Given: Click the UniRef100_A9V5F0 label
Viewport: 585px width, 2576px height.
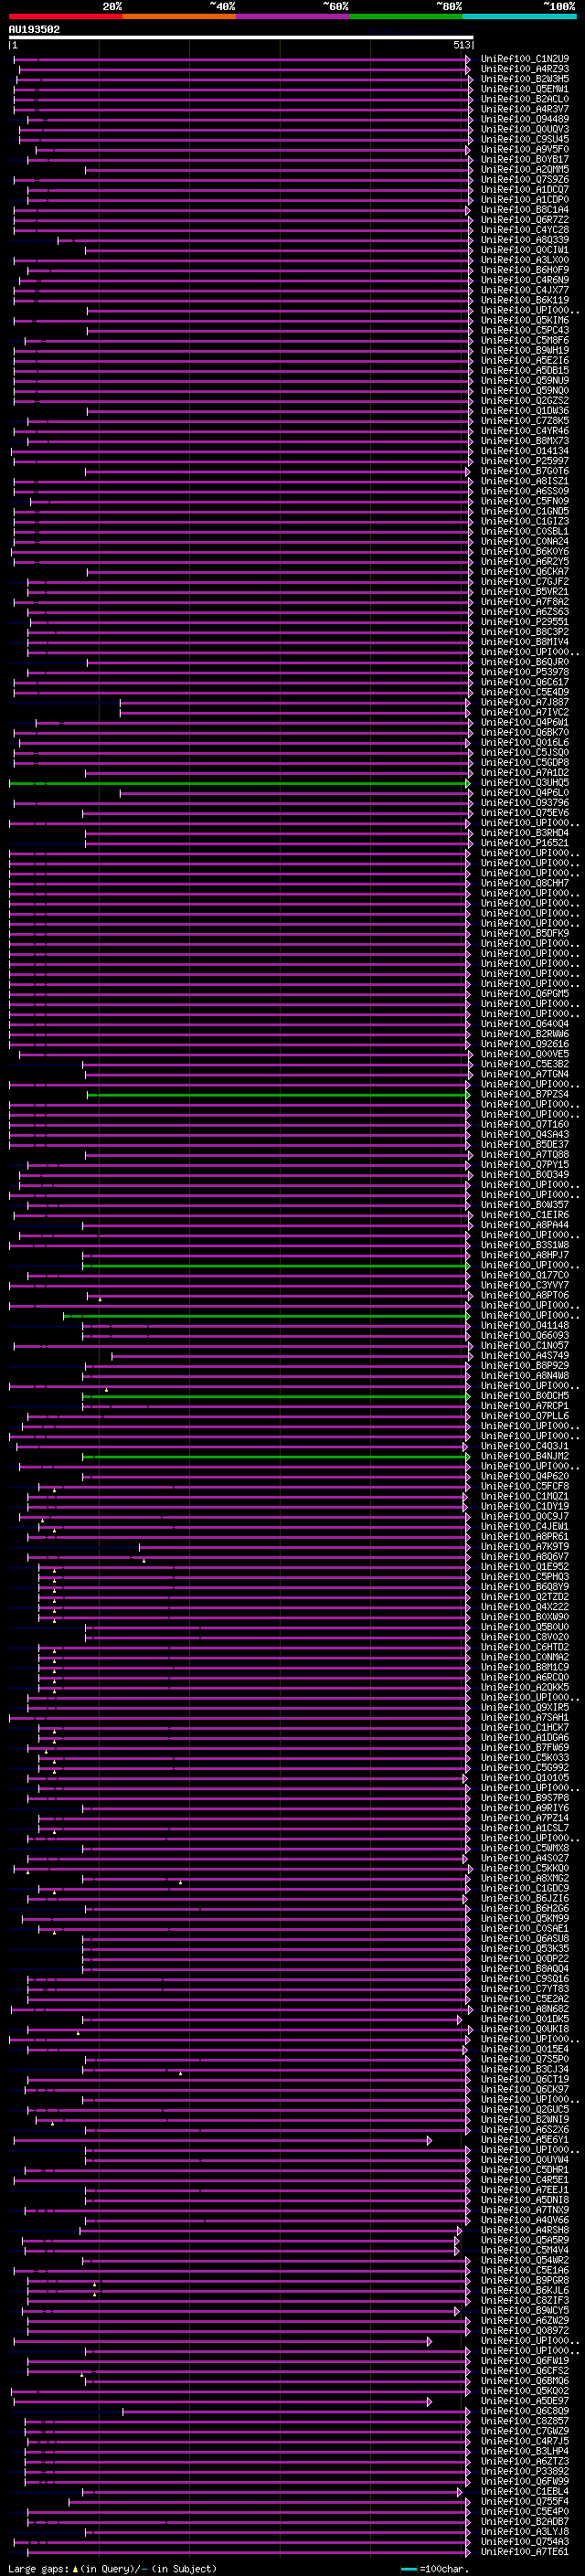Looking at the screenshot, I should pyautogui.click(x=524, y=149).
